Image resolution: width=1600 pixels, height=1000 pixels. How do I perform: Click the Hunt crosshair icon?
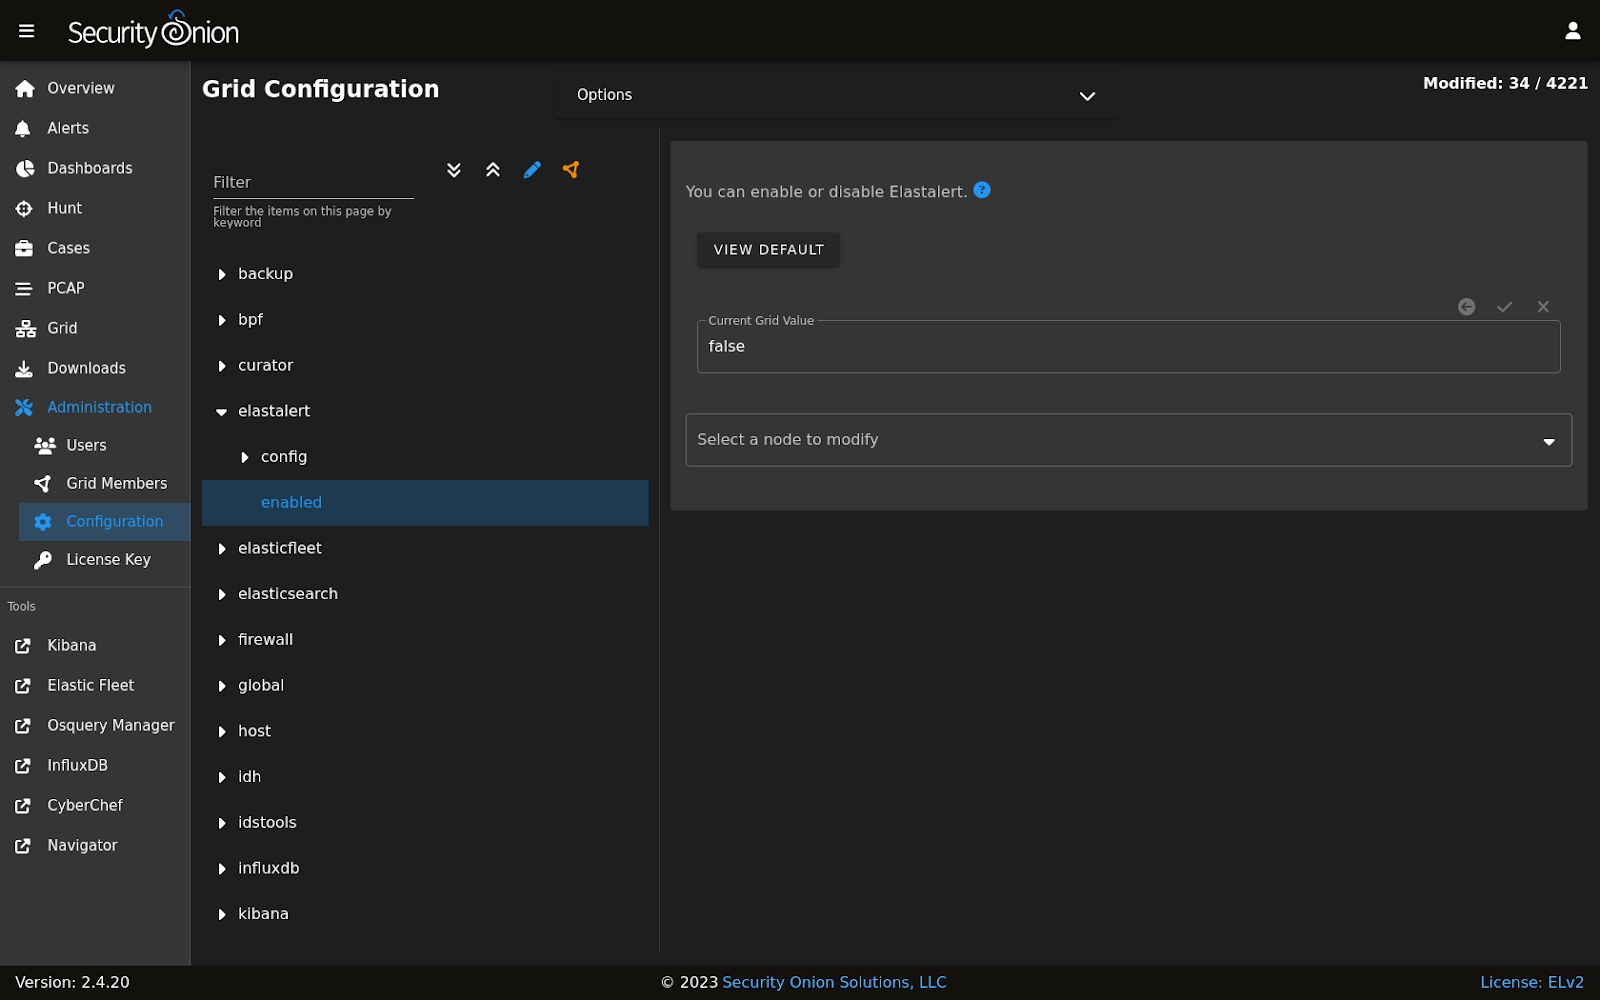25,208
